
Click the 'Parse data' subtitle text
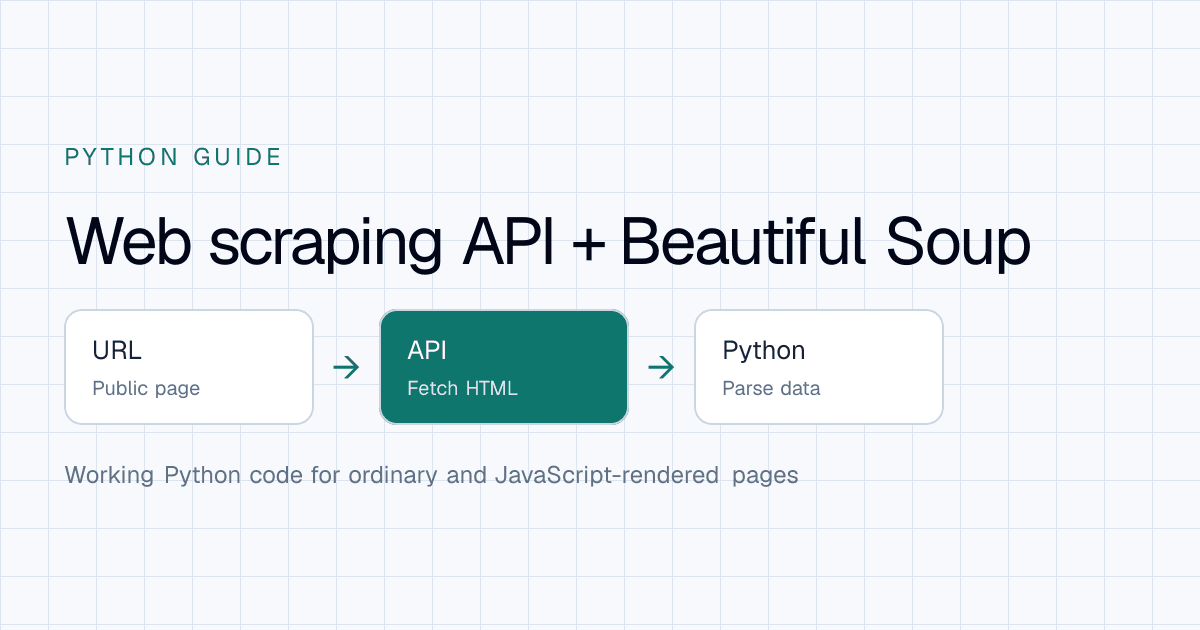(x=771, y=389)
